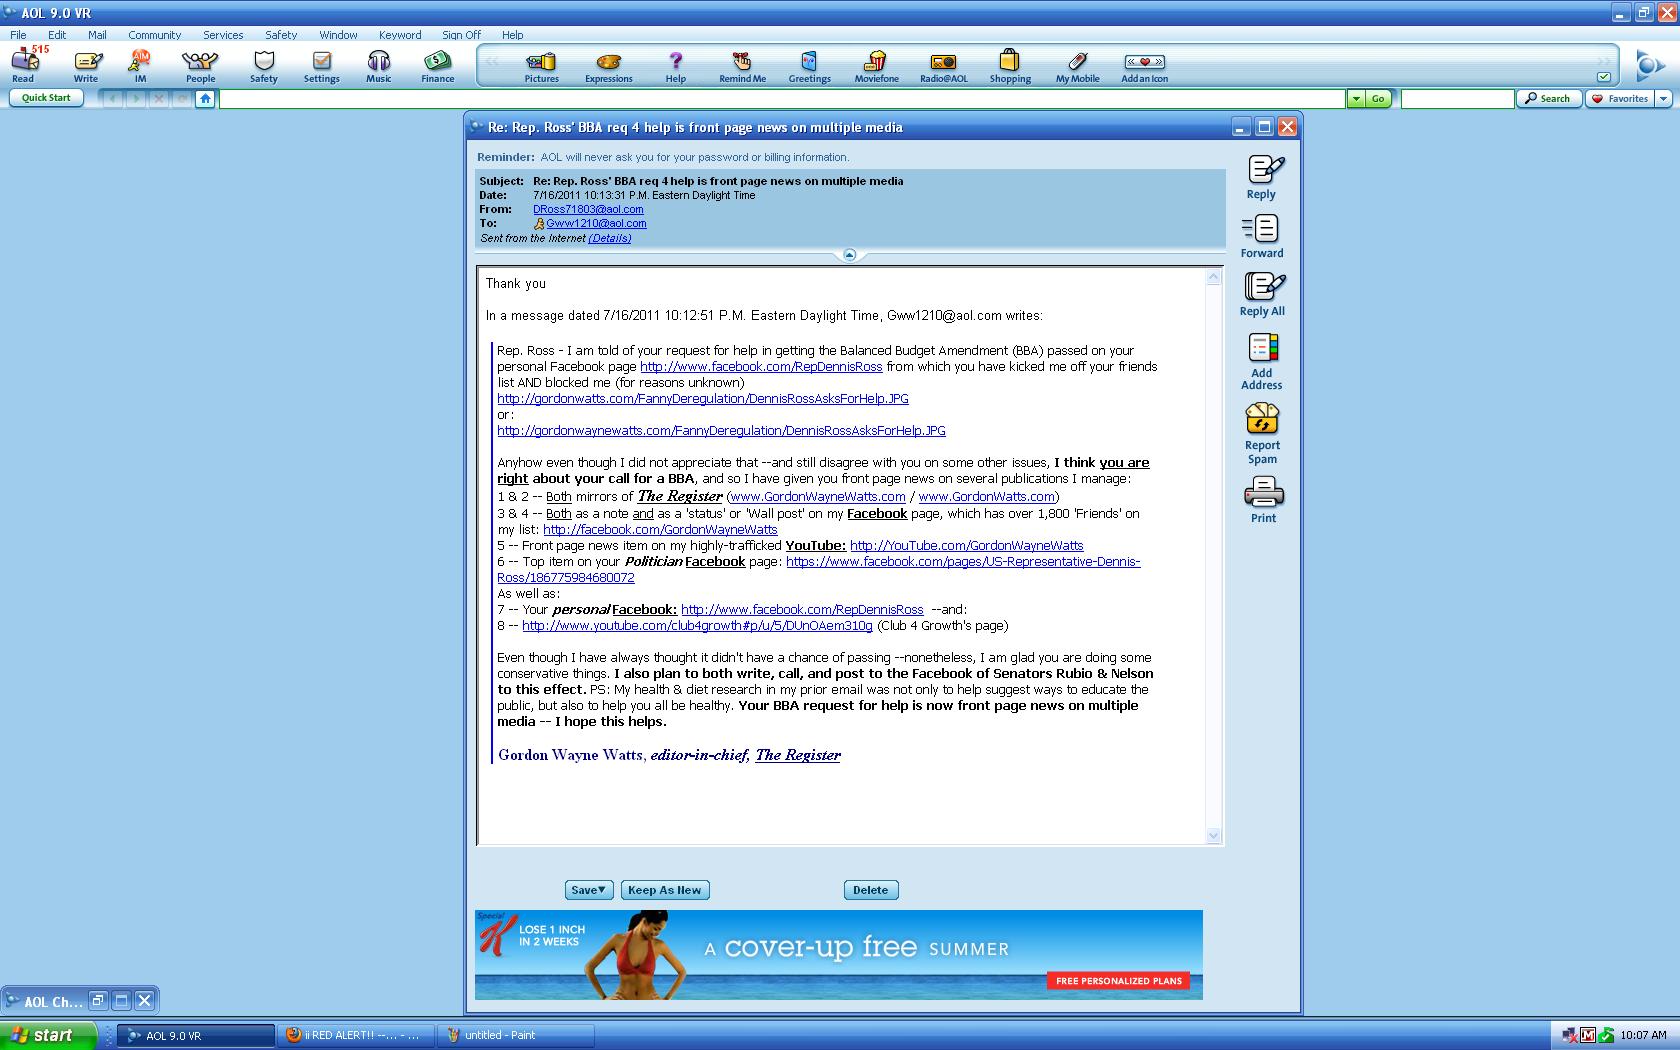Viewport: 1680px width, 1050px height.
Task: Click in the search text box
Action: click(x=1457, y=98)
